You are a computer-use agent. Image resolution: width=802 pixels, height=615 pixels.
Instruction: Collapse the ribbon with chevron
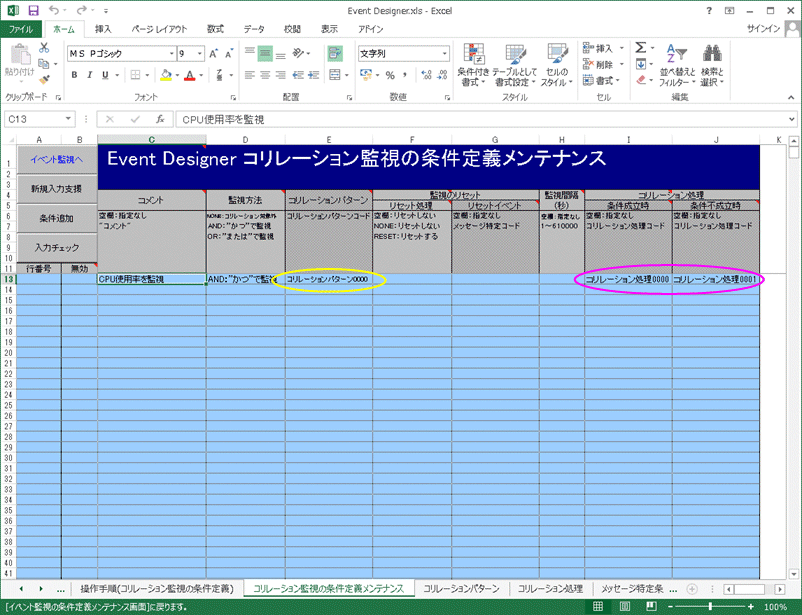[x=791, y=97]
